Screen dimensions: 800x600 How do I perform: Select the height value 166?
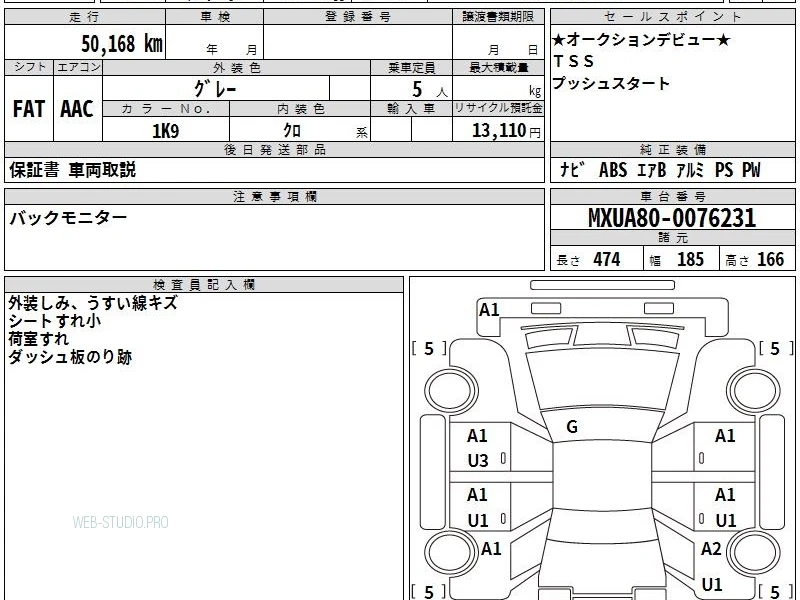[770, 259]
